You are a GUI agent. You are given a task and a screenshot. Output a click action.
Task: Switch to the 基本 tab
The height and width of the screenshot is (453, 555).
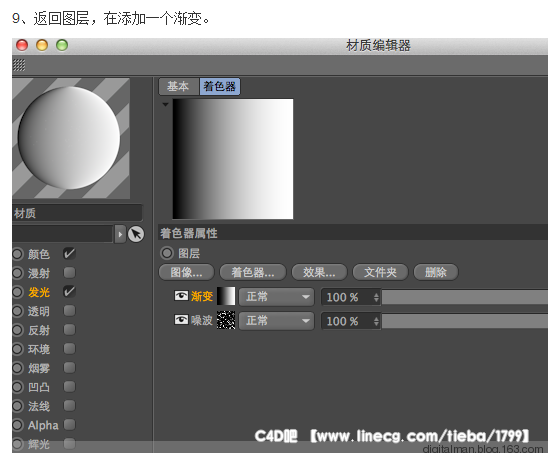[x=178, y=86]
